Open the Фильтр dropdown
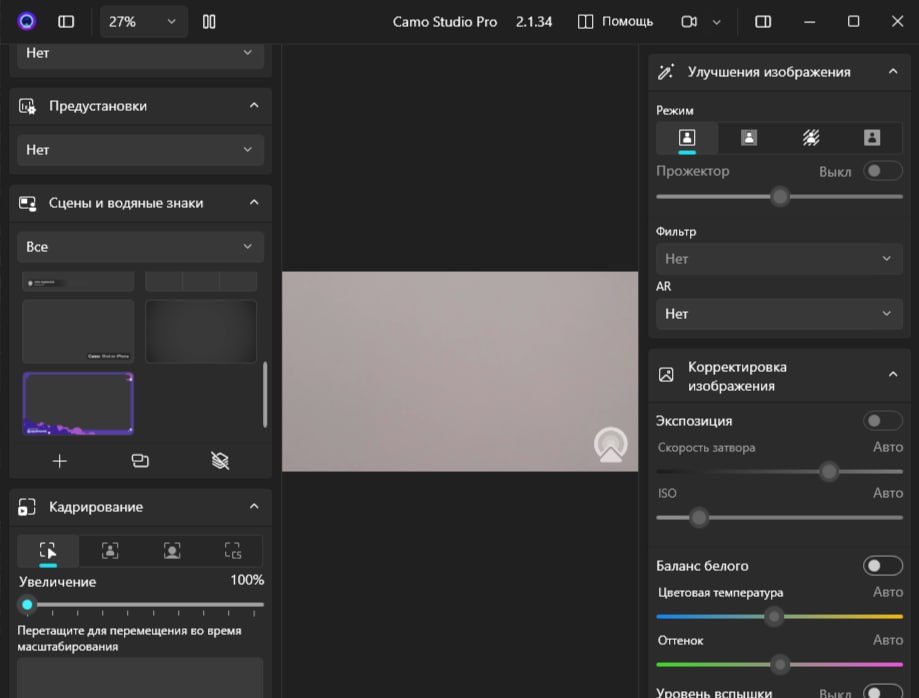Image resolution: width=919 pixels, height=698 pixels. tap(780, 259)
